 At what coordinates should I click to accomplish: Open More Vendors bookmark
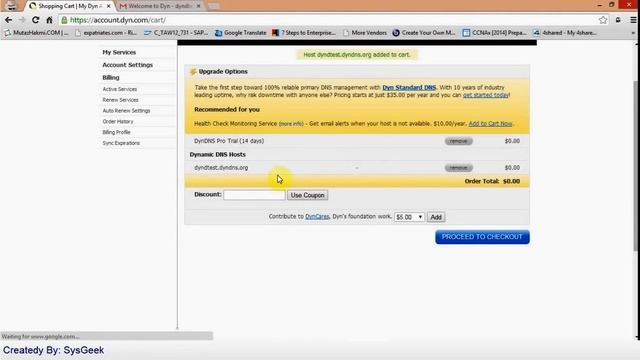[x=365, y=33]
